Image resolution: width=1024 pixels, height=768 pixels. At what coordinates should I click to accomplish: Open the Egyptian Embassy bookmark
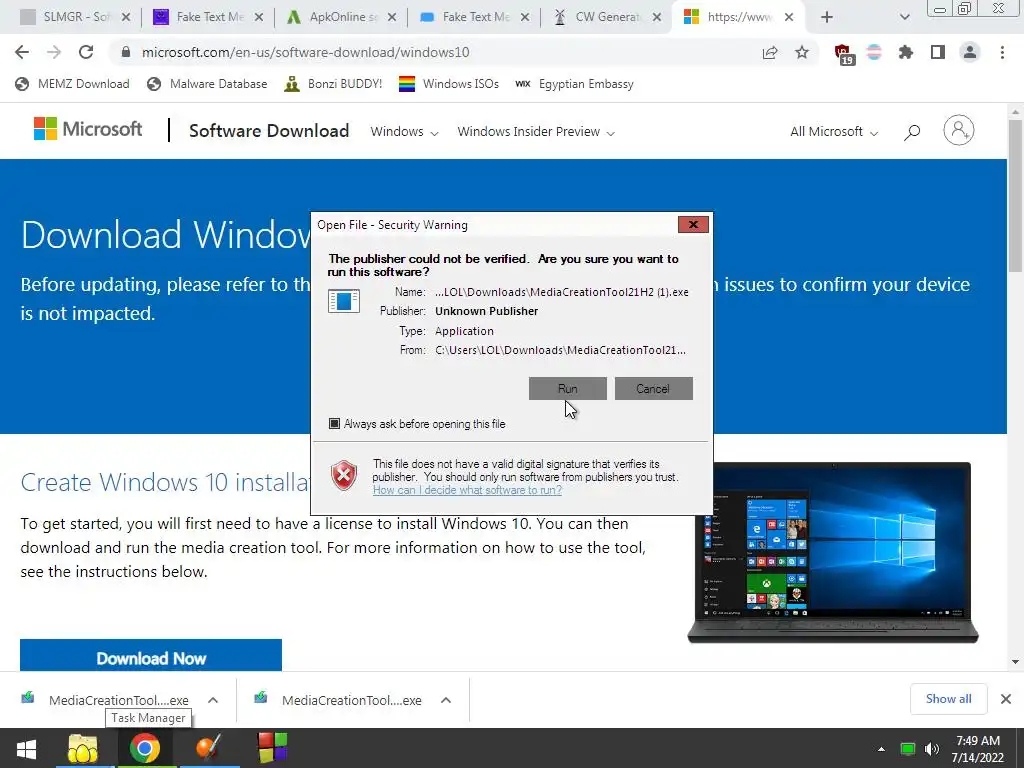point(574,84)
